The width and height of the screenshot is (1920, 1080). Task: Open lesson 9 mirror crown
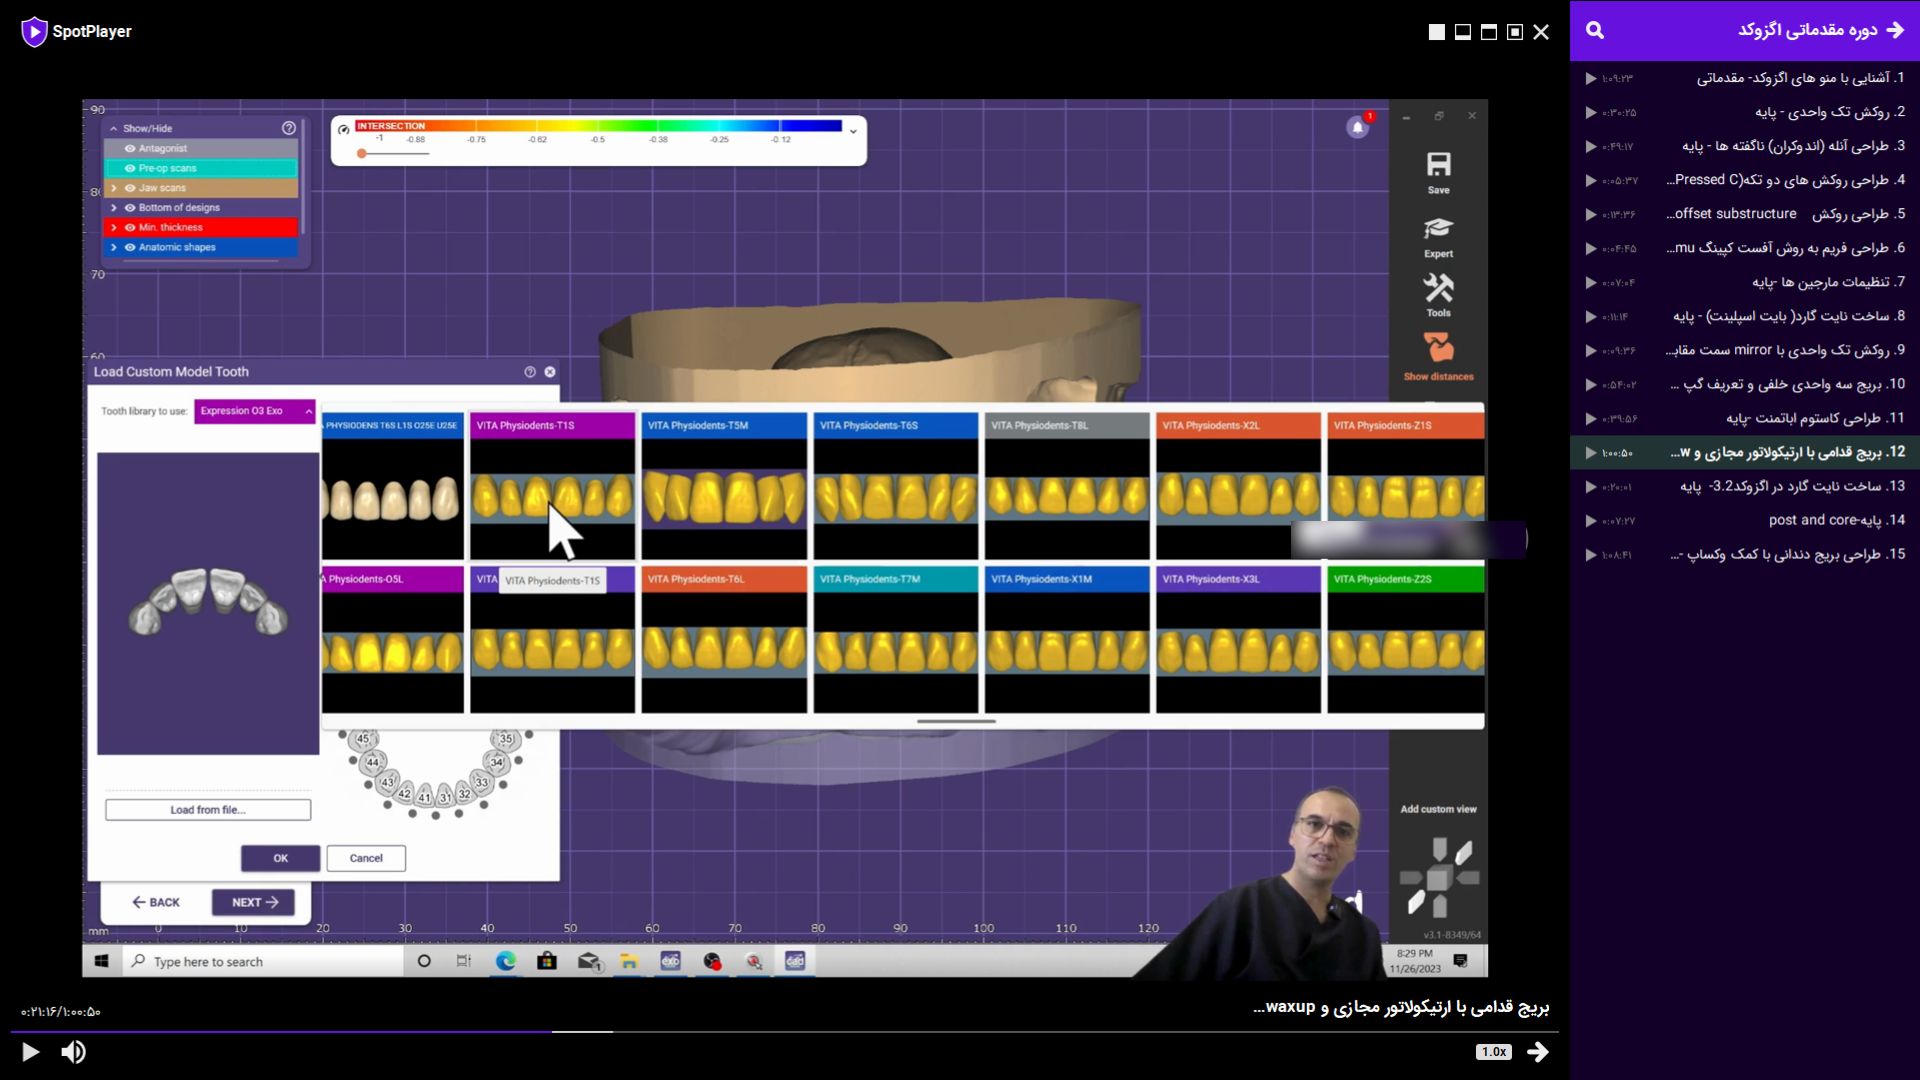pos(1745,350)
